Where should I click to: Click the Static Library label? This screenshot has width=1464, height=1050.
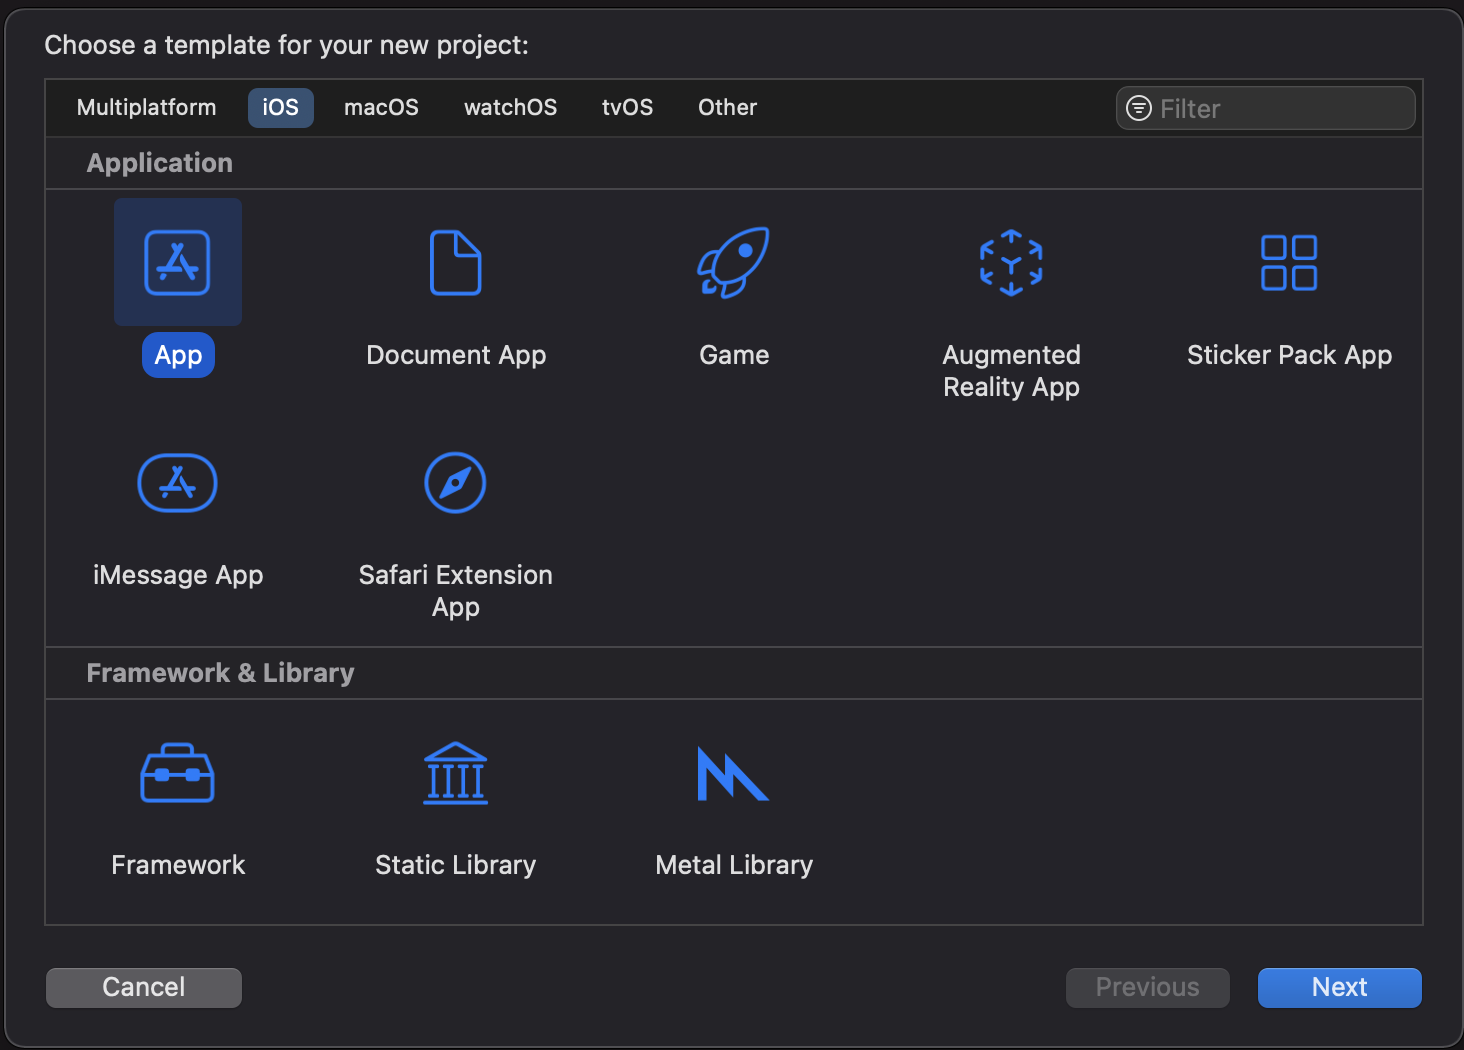click(455, 865)
